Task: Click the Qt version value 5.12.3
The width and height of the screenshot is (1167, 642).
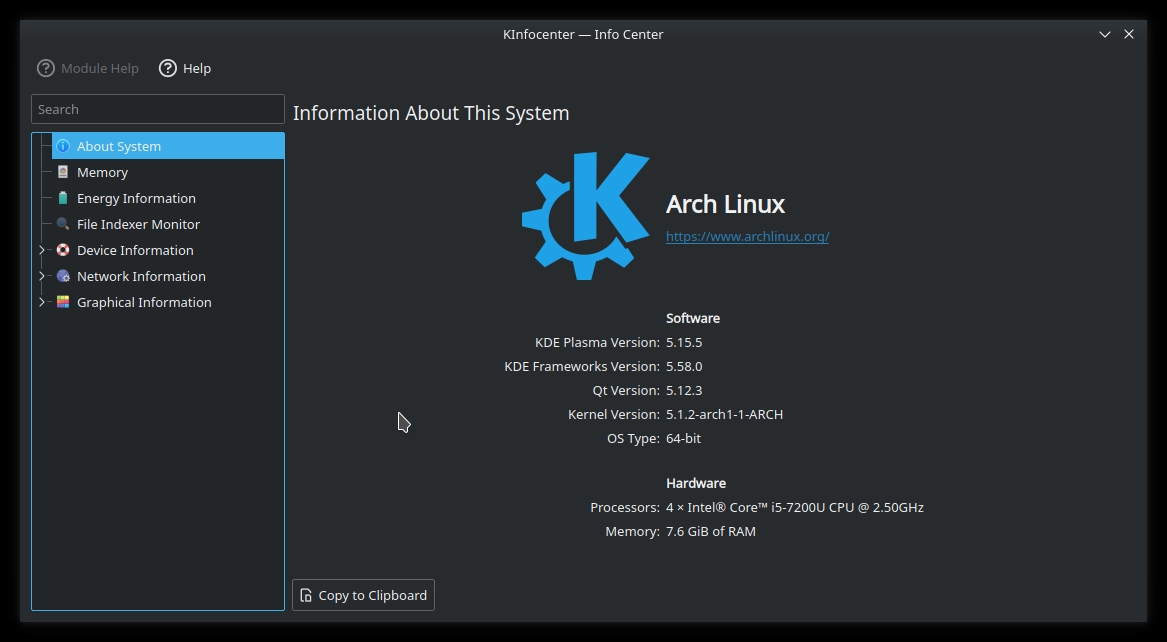Action: click(x=684, y=390)
